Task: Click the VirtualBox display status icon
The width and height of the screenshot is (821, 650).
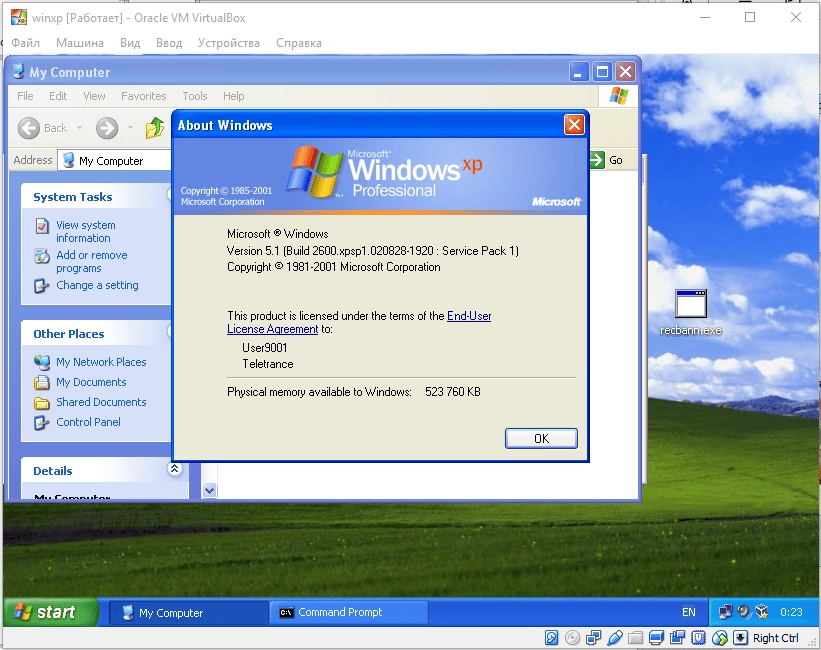Action: [x=656, y=637]
